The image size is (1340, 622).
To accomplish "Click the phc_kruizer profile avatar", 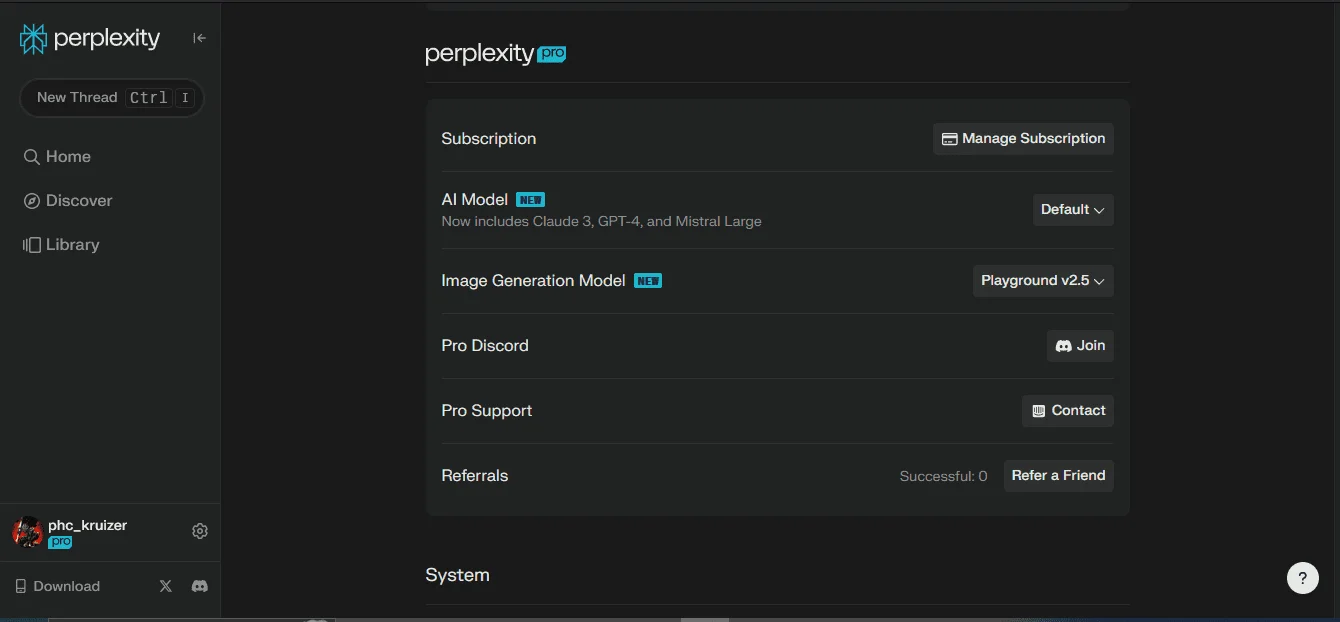I will point(27,532).
